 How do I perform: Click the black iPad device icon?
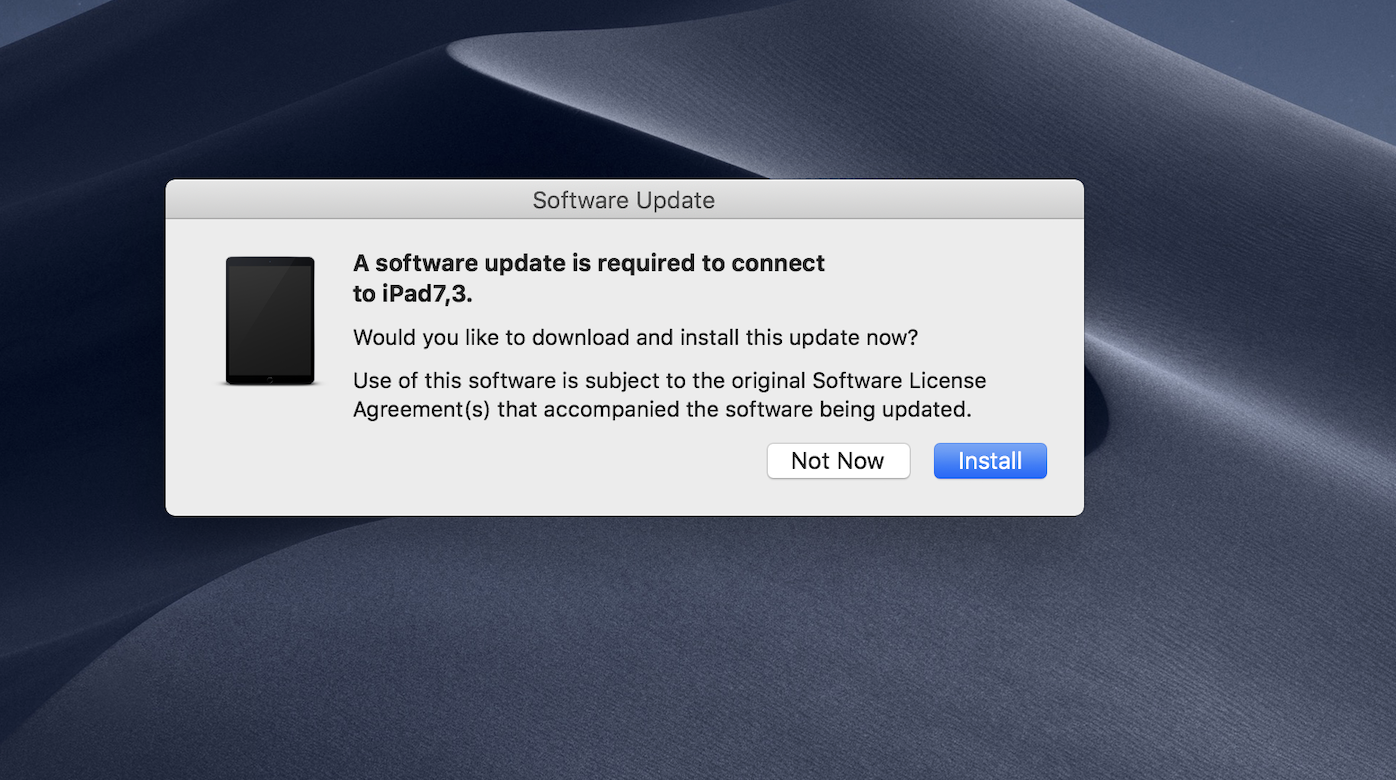270,321
